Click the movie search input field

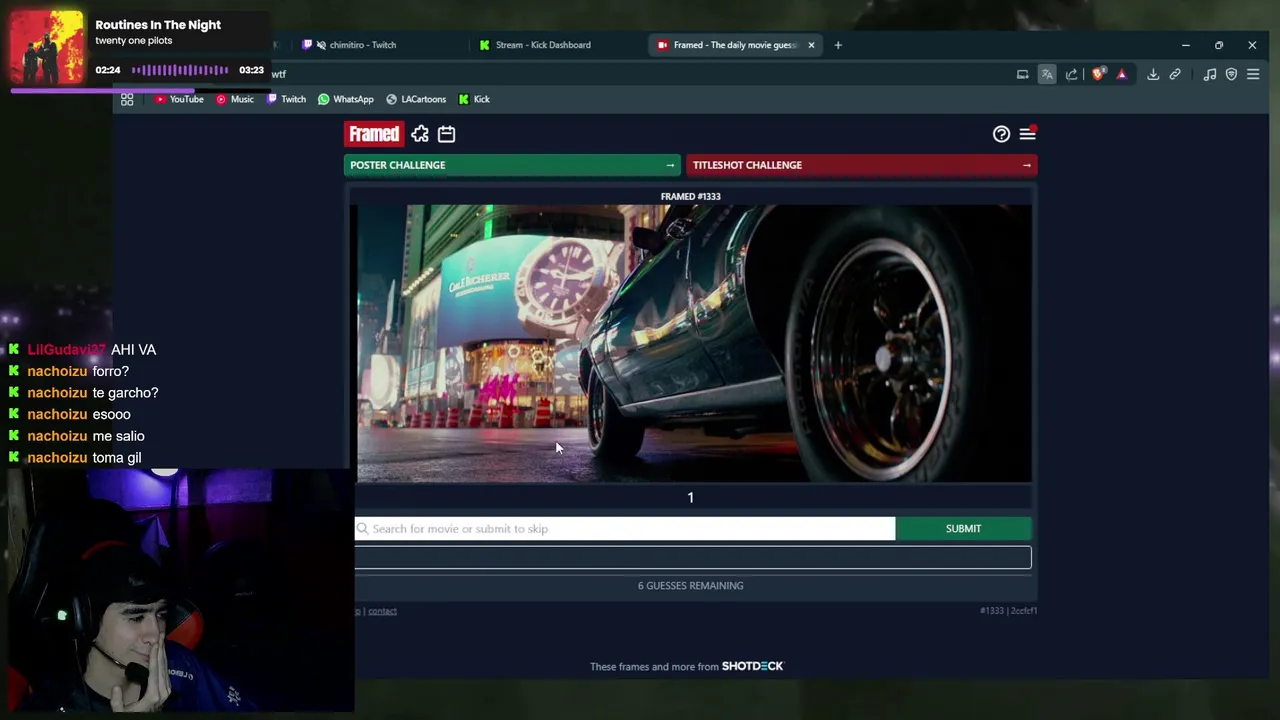(x=625, y=528)
